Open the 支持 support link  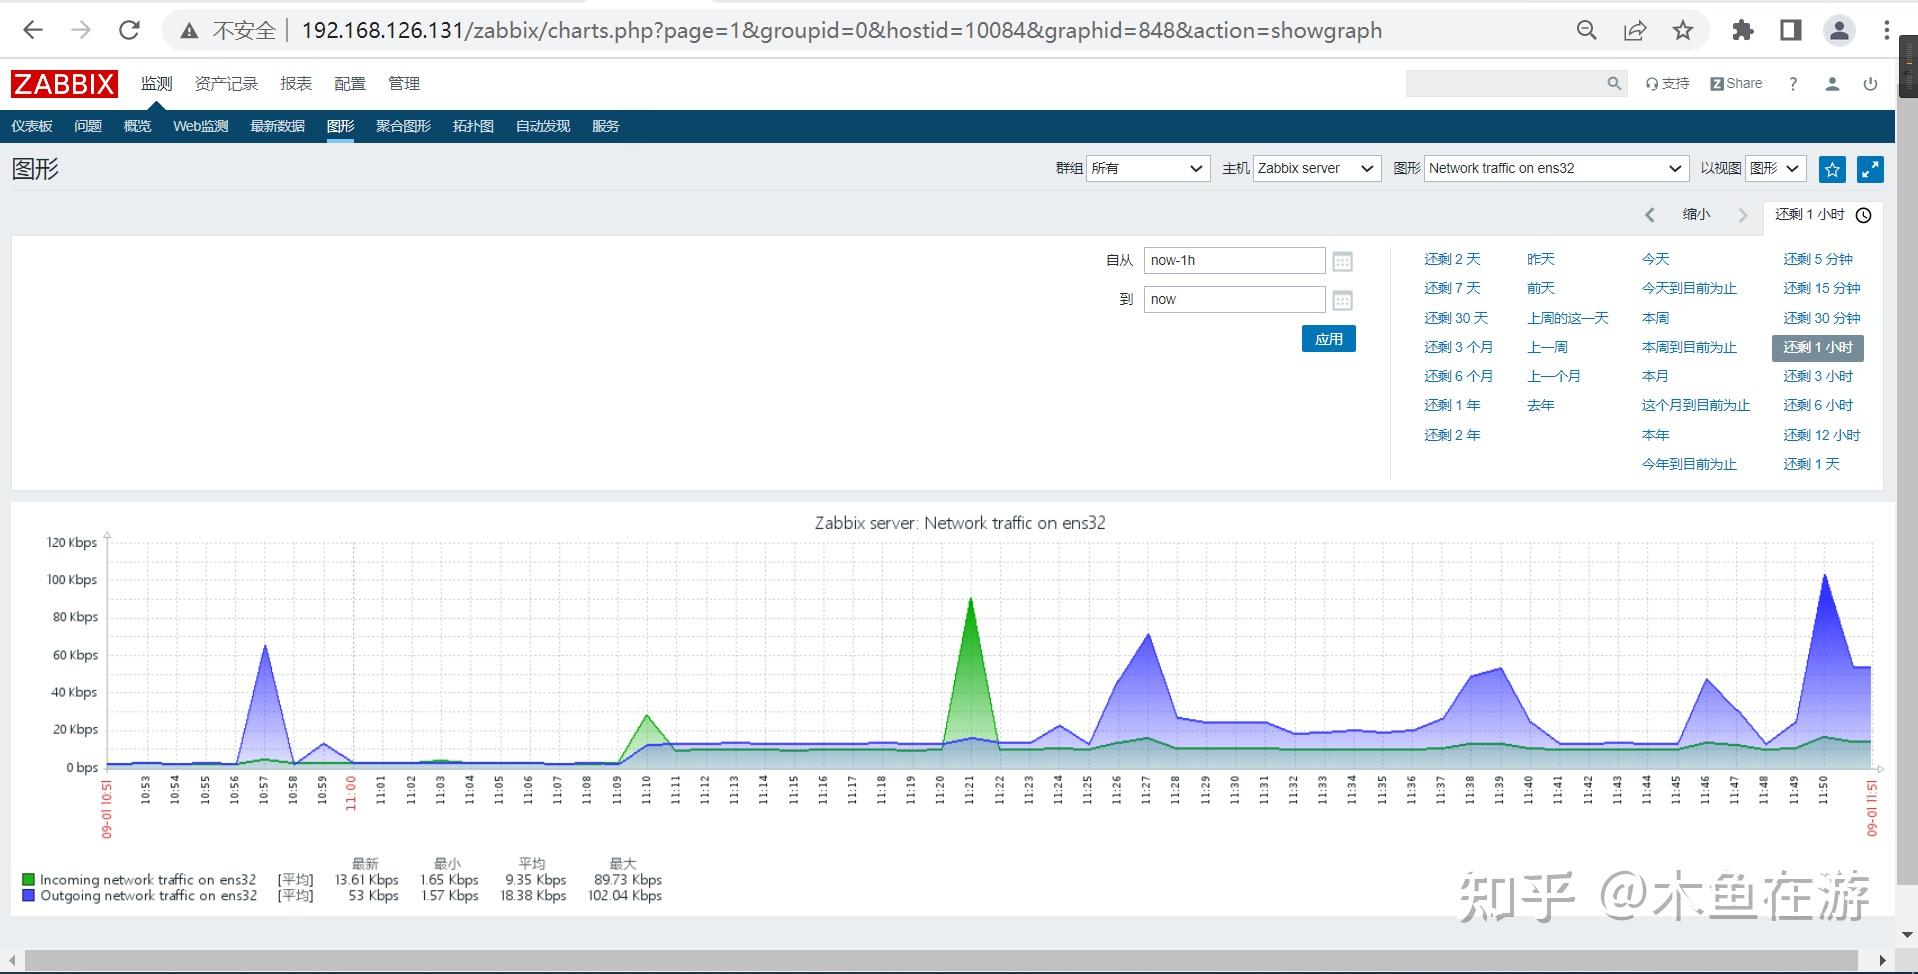pos(1667,83)
